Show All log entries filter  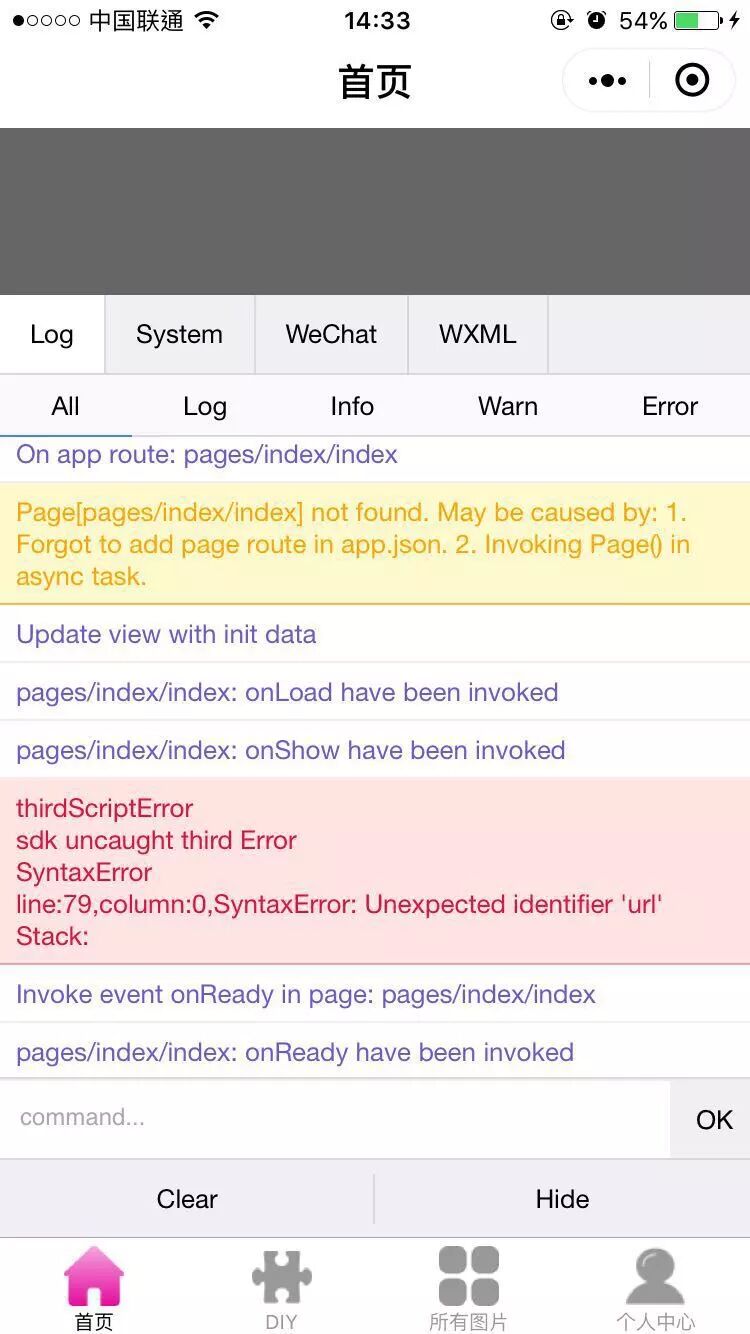(x=65, y=406)
